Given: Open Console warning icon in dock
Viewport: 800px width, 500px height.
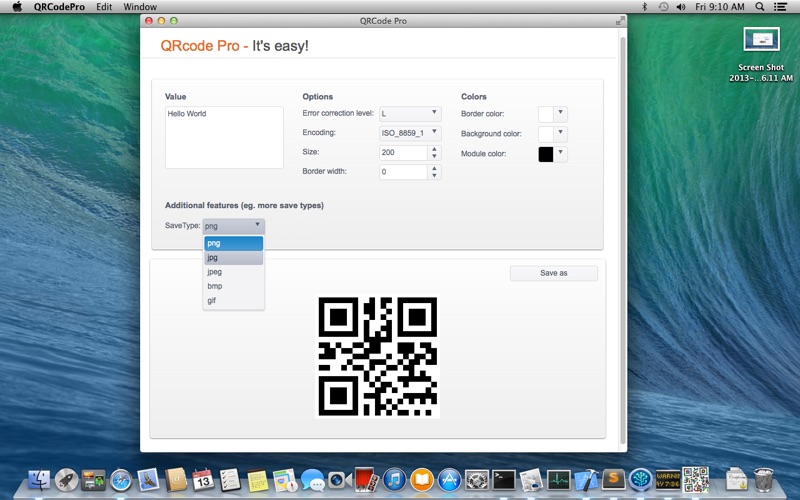Looking at the screenshot, I should click(x=668, y=480).
